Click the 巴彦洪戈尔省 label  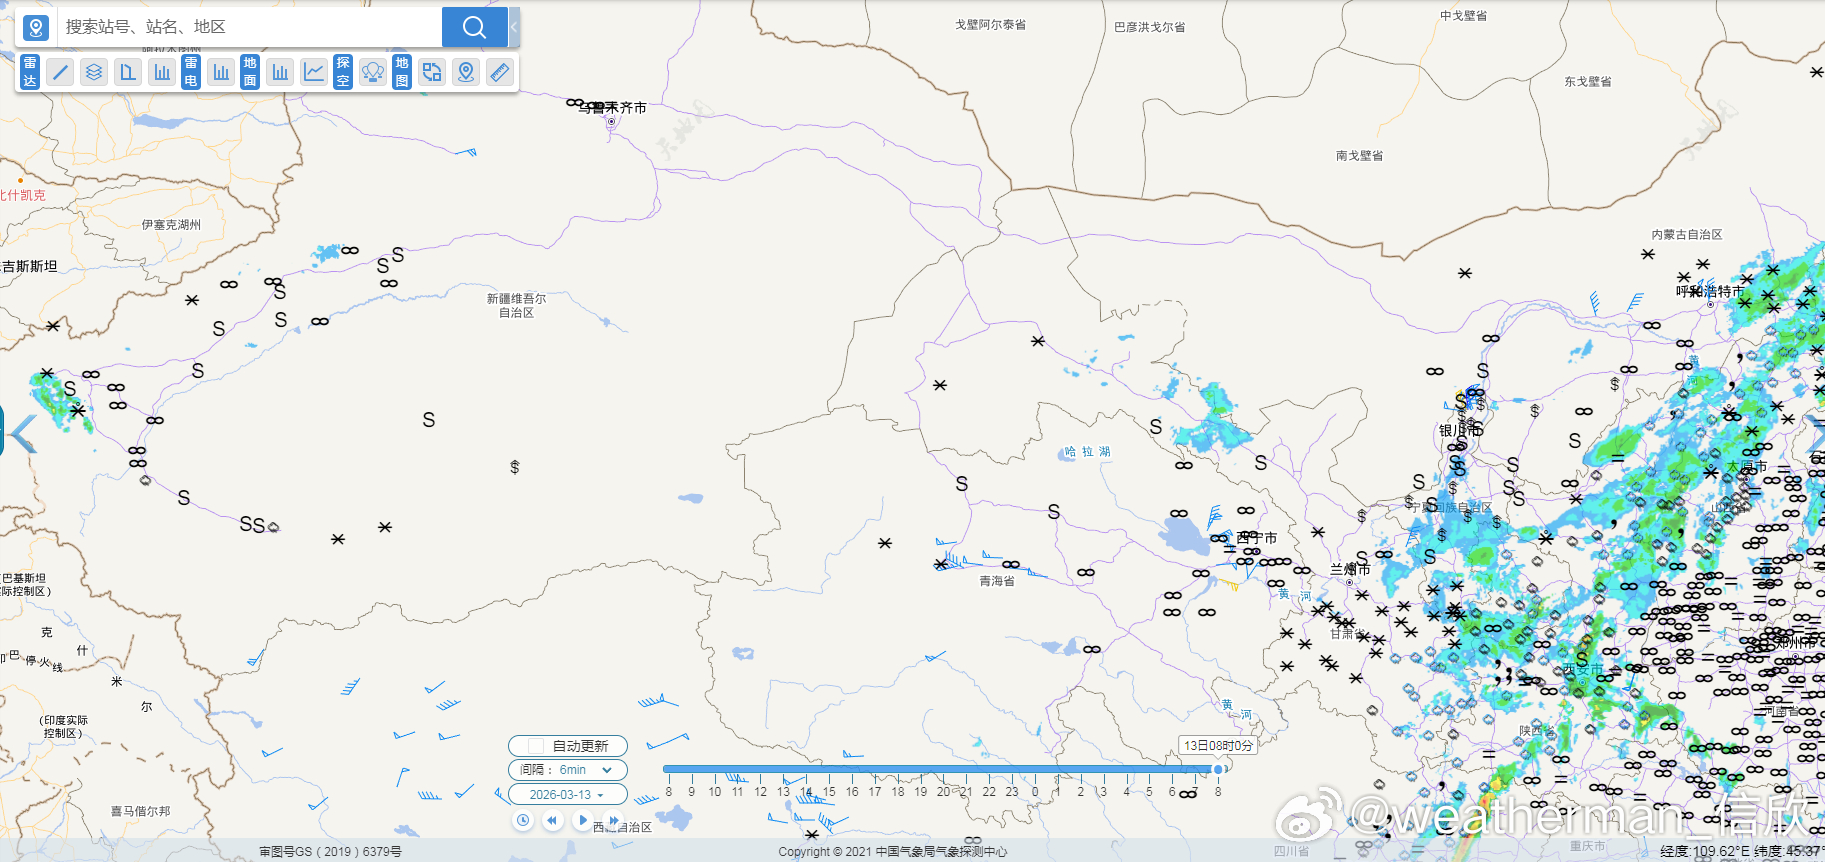pyautogui.click(x=1150, y=28)
